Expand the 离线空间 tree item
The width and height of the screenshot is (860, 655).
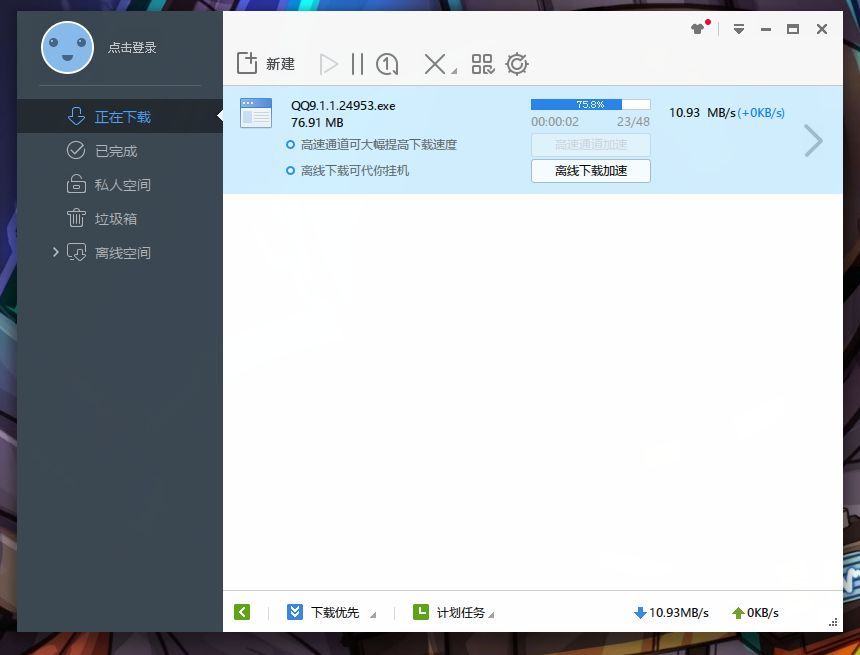tap(56, 253)
